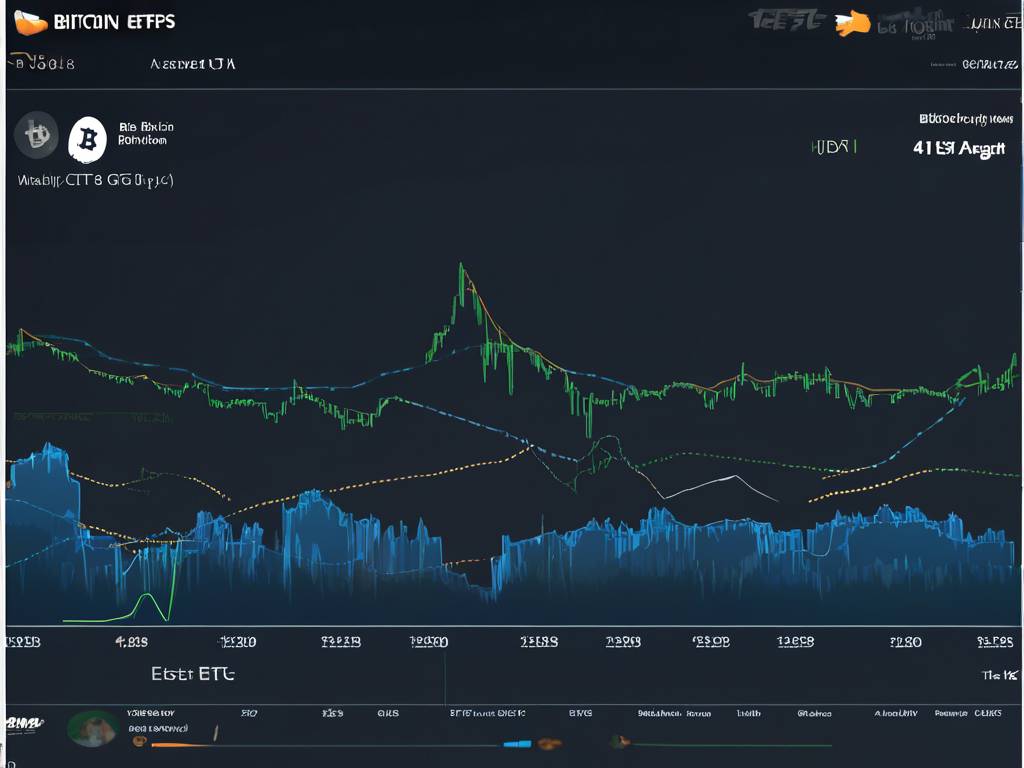This screenshot has height=768, width=1024.
Task: Click the "41 ESI Argtt" value
Action: (x=959, y=148)
